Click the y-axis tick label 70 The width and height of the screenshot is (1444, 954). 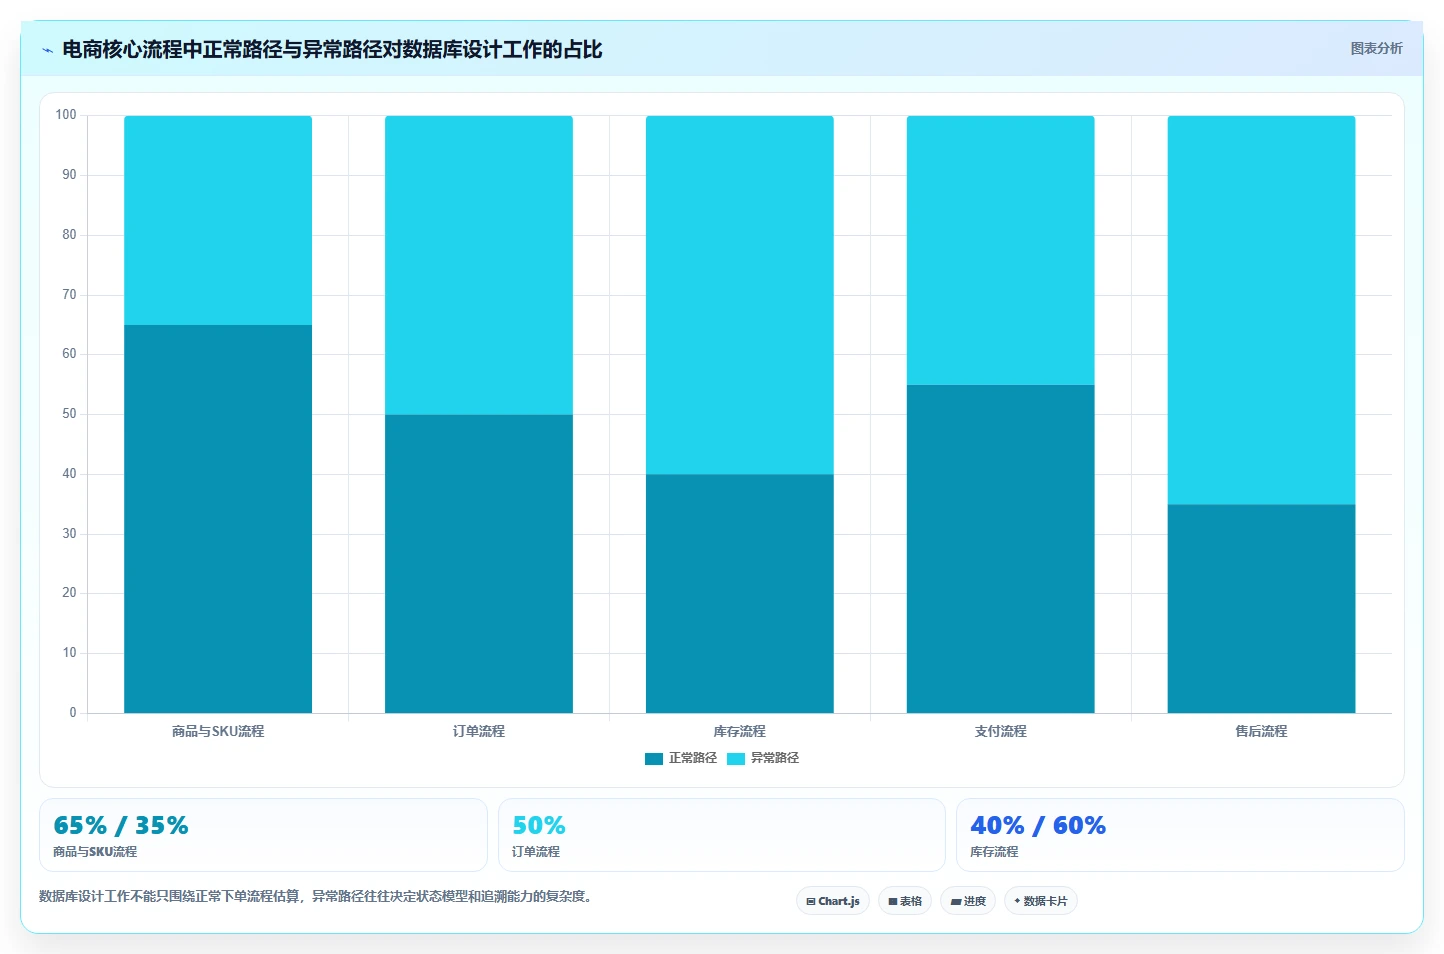tap(69, 295)
